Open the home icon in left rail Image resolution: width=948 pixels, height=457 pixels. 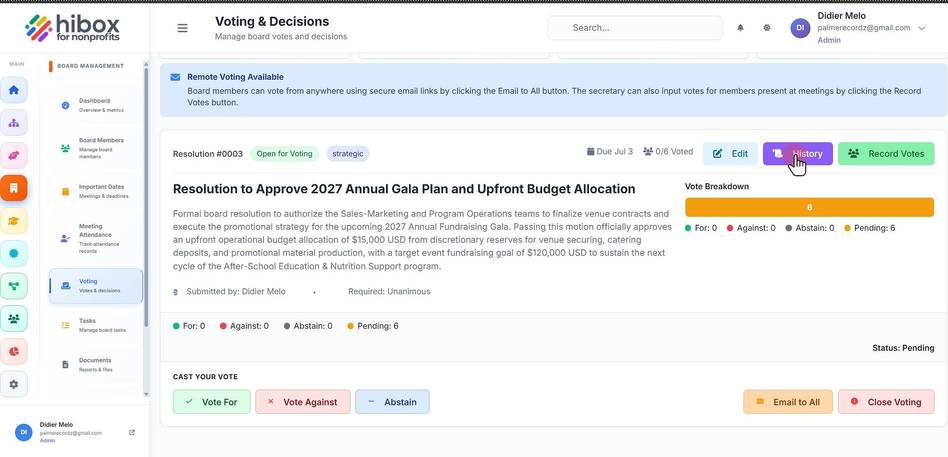[14, 90]
